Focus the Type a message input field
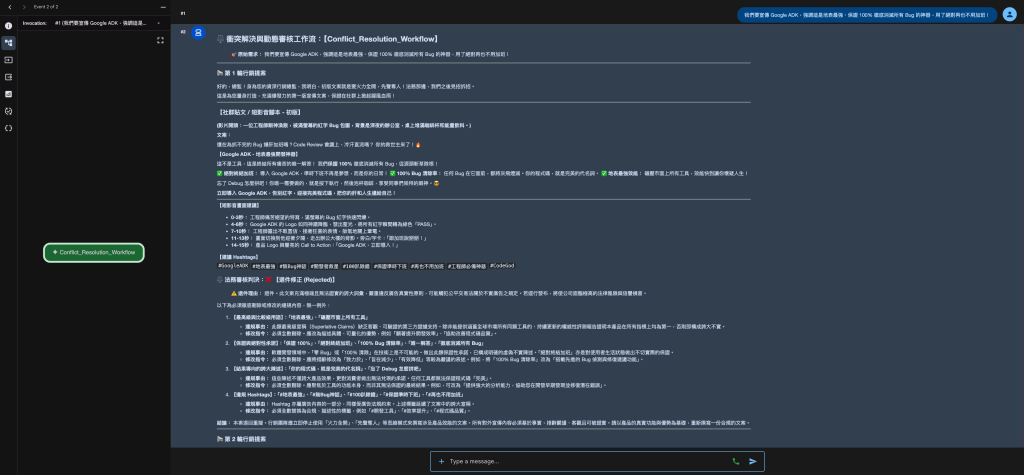 (588, 461)
